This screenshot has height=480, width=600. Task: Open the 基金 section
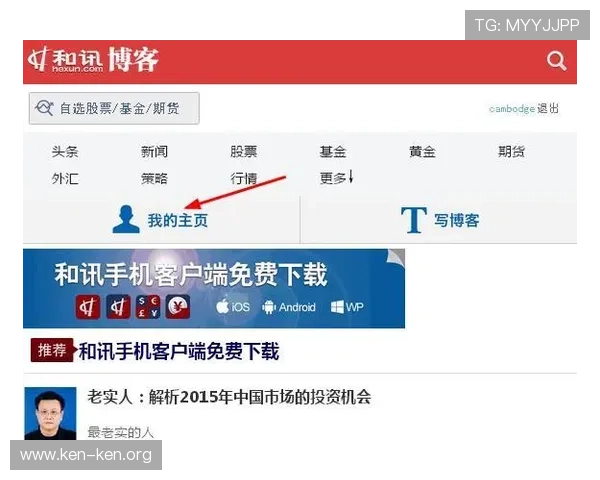tap(333, 152)
